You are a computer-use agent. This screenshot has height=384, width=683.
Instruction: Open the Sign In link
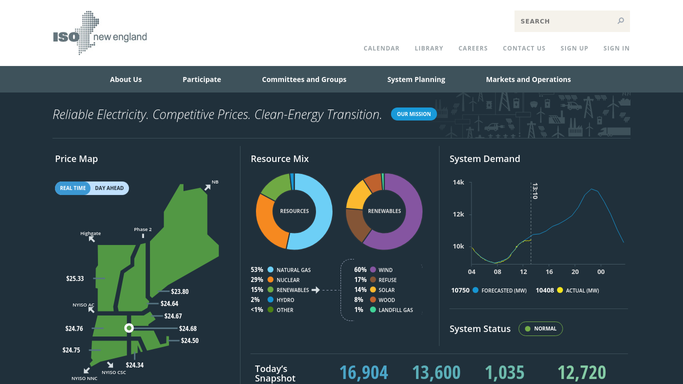(616, 48)
